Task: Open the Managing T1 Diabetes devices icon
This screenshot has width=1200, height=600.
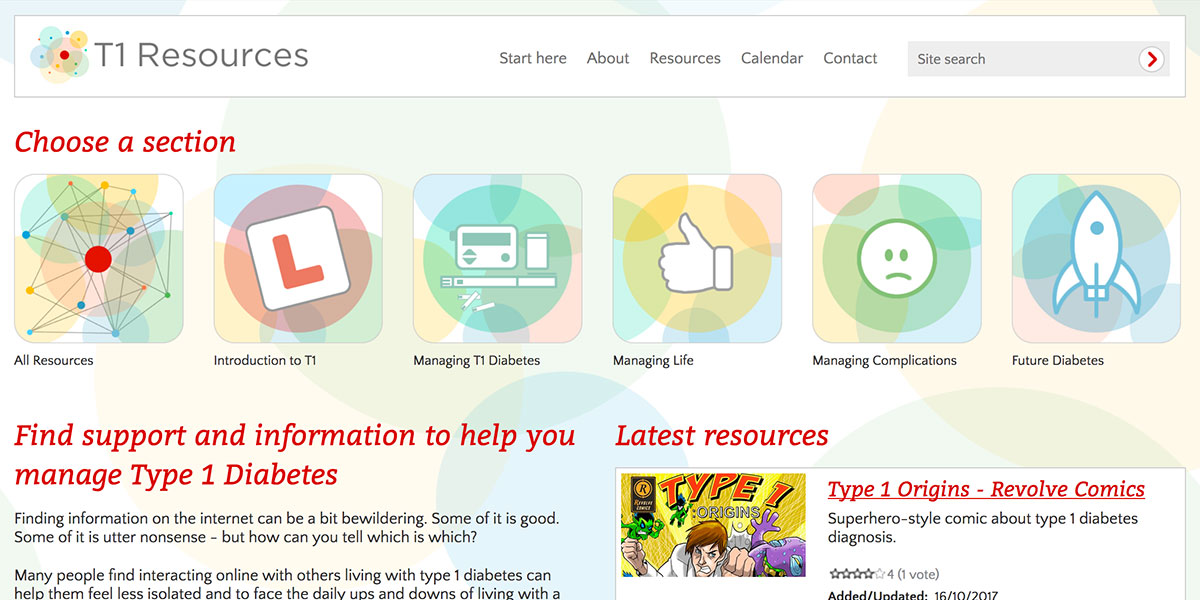Action: point(498,259)
